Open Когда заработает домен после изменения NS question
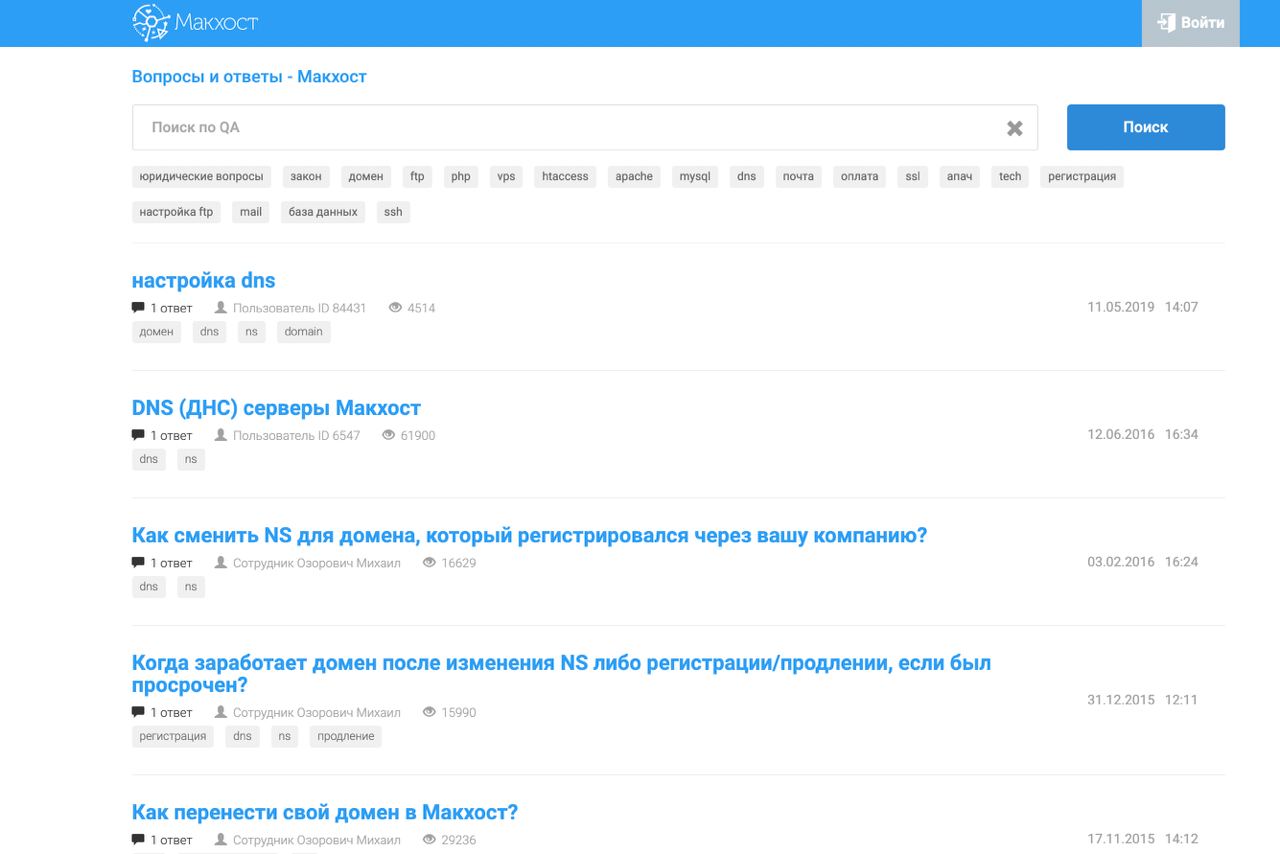 (561, 674)
